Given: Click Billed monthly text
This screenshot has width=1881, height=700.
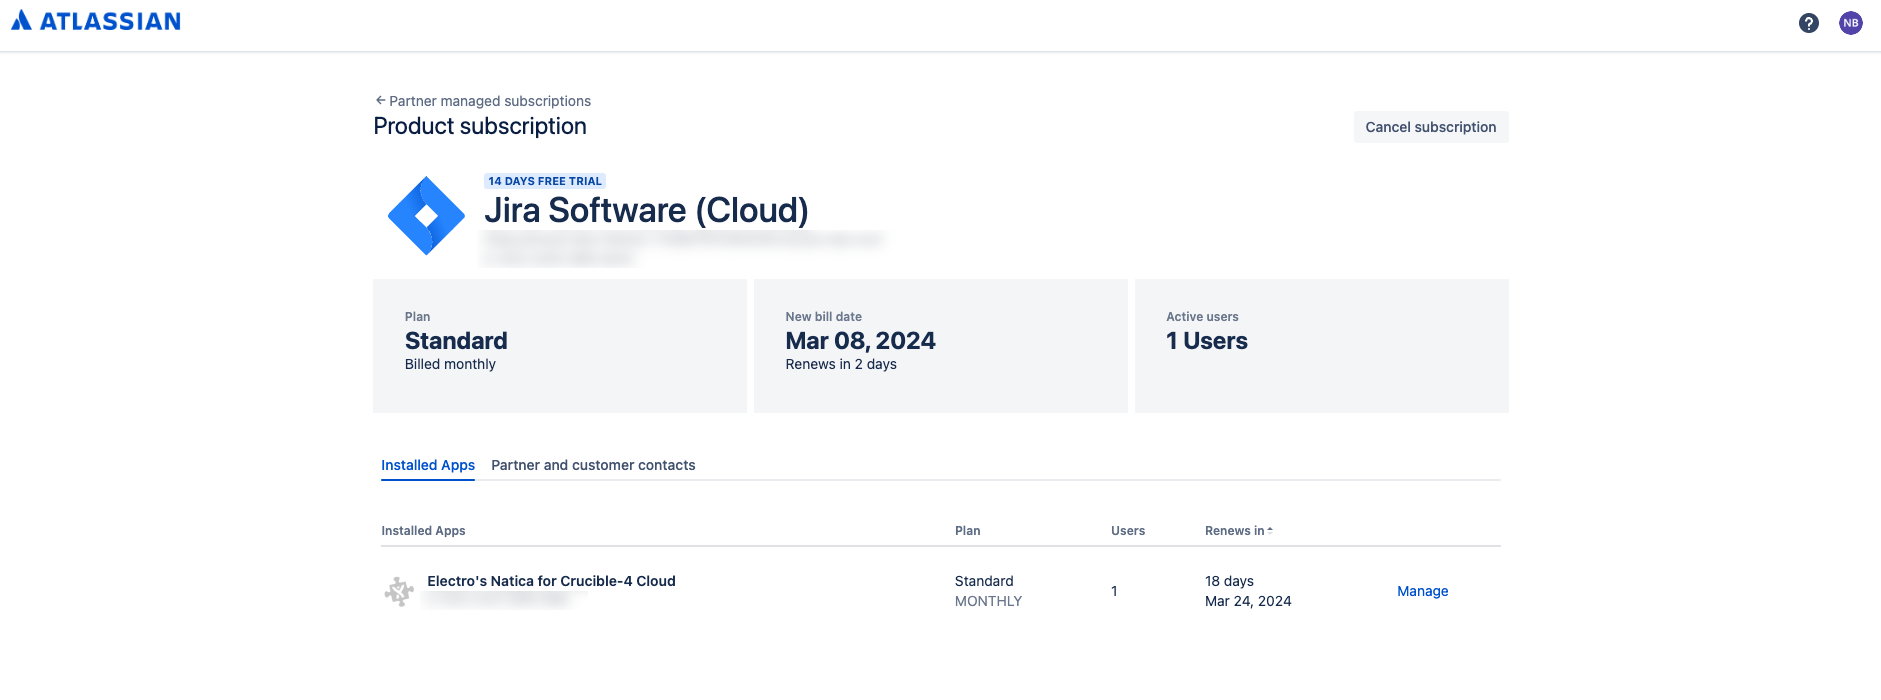Looking at the screenshot, I should point(450,364).
